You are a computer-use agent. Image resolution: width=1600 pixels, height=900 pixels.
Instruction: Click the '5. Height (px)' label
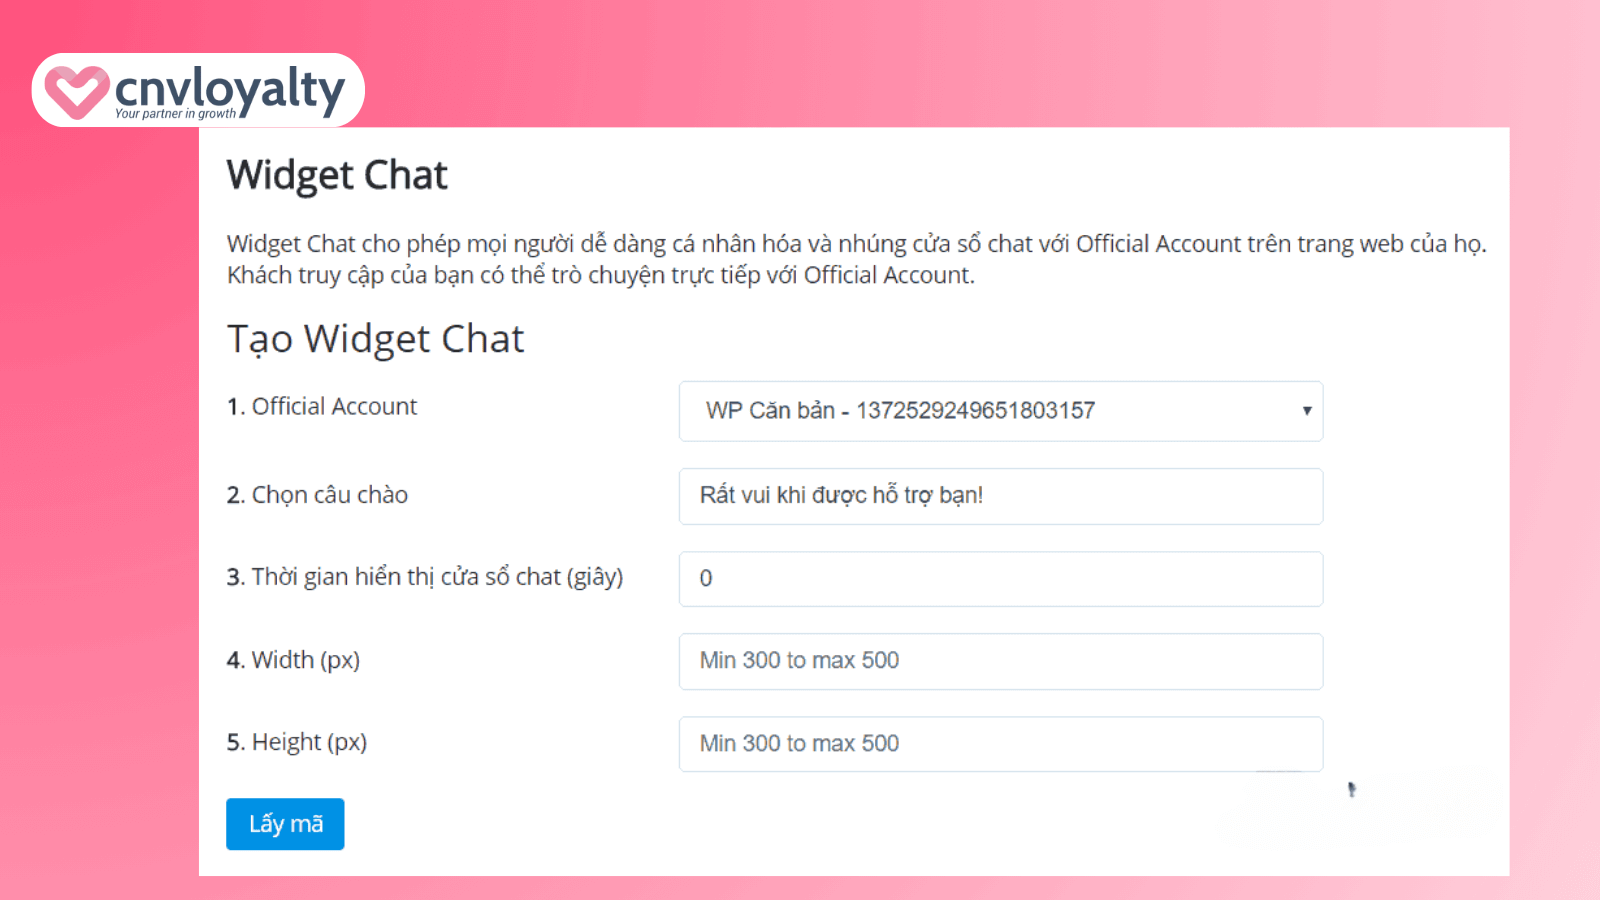[x=297, y=742]
